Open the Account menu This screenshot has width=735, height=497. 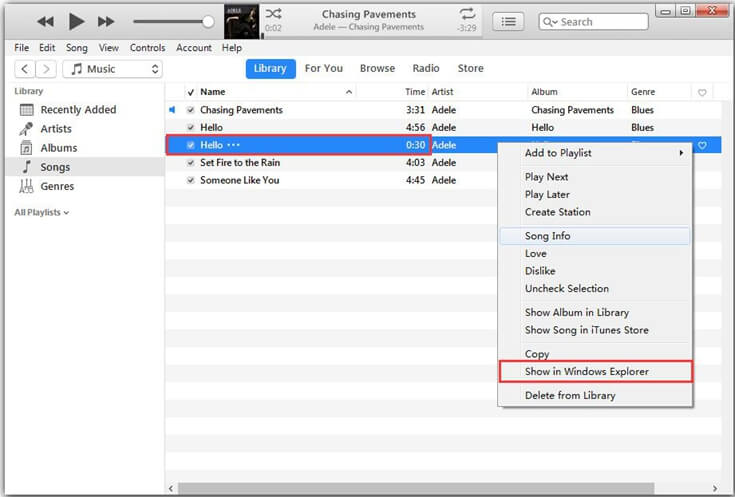click(x=194, y=48)
